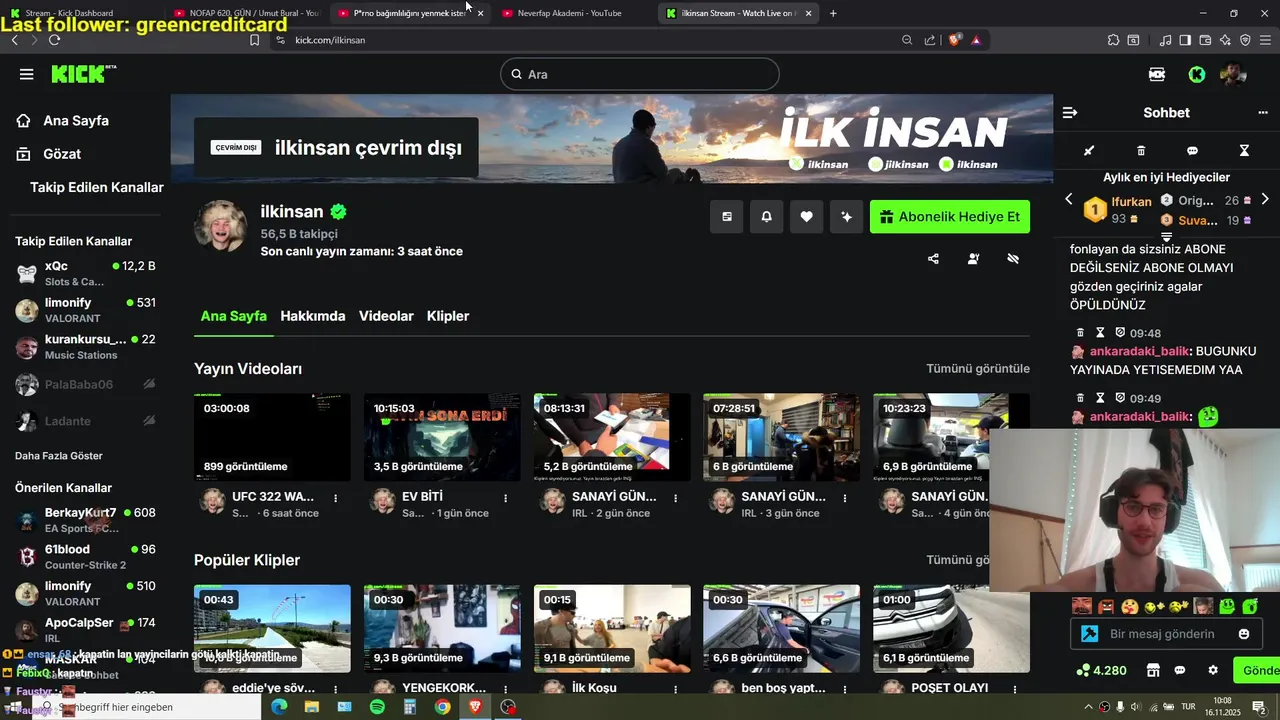Viewport: 1280px width, 720px height.
Task: Expand Daha Fazla Göster in followed channels
Action: coord(59,456)
